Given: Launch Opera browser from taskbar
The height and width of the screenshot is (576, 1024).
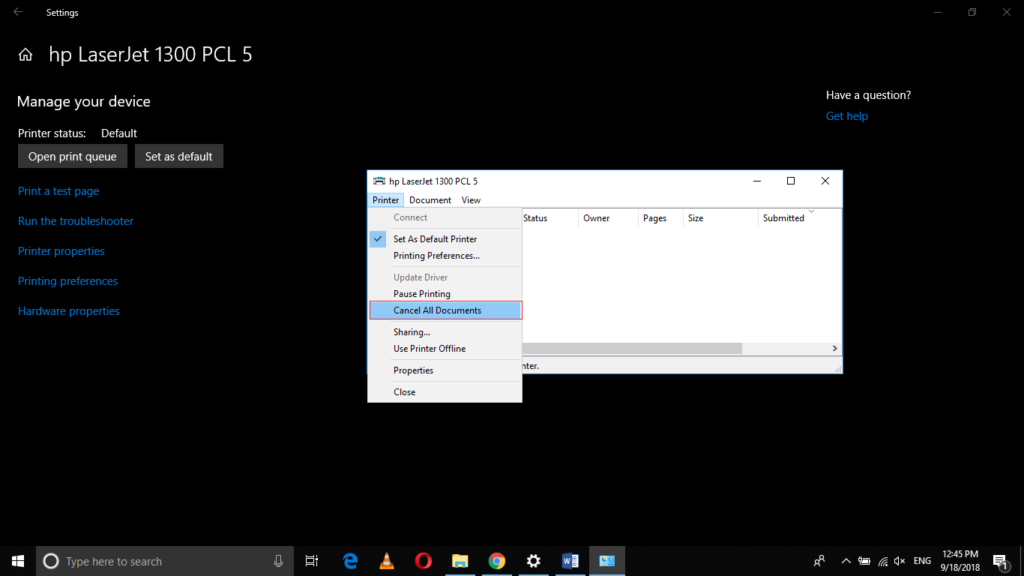Looking at the screenshot, I should (x=423, y=561).
